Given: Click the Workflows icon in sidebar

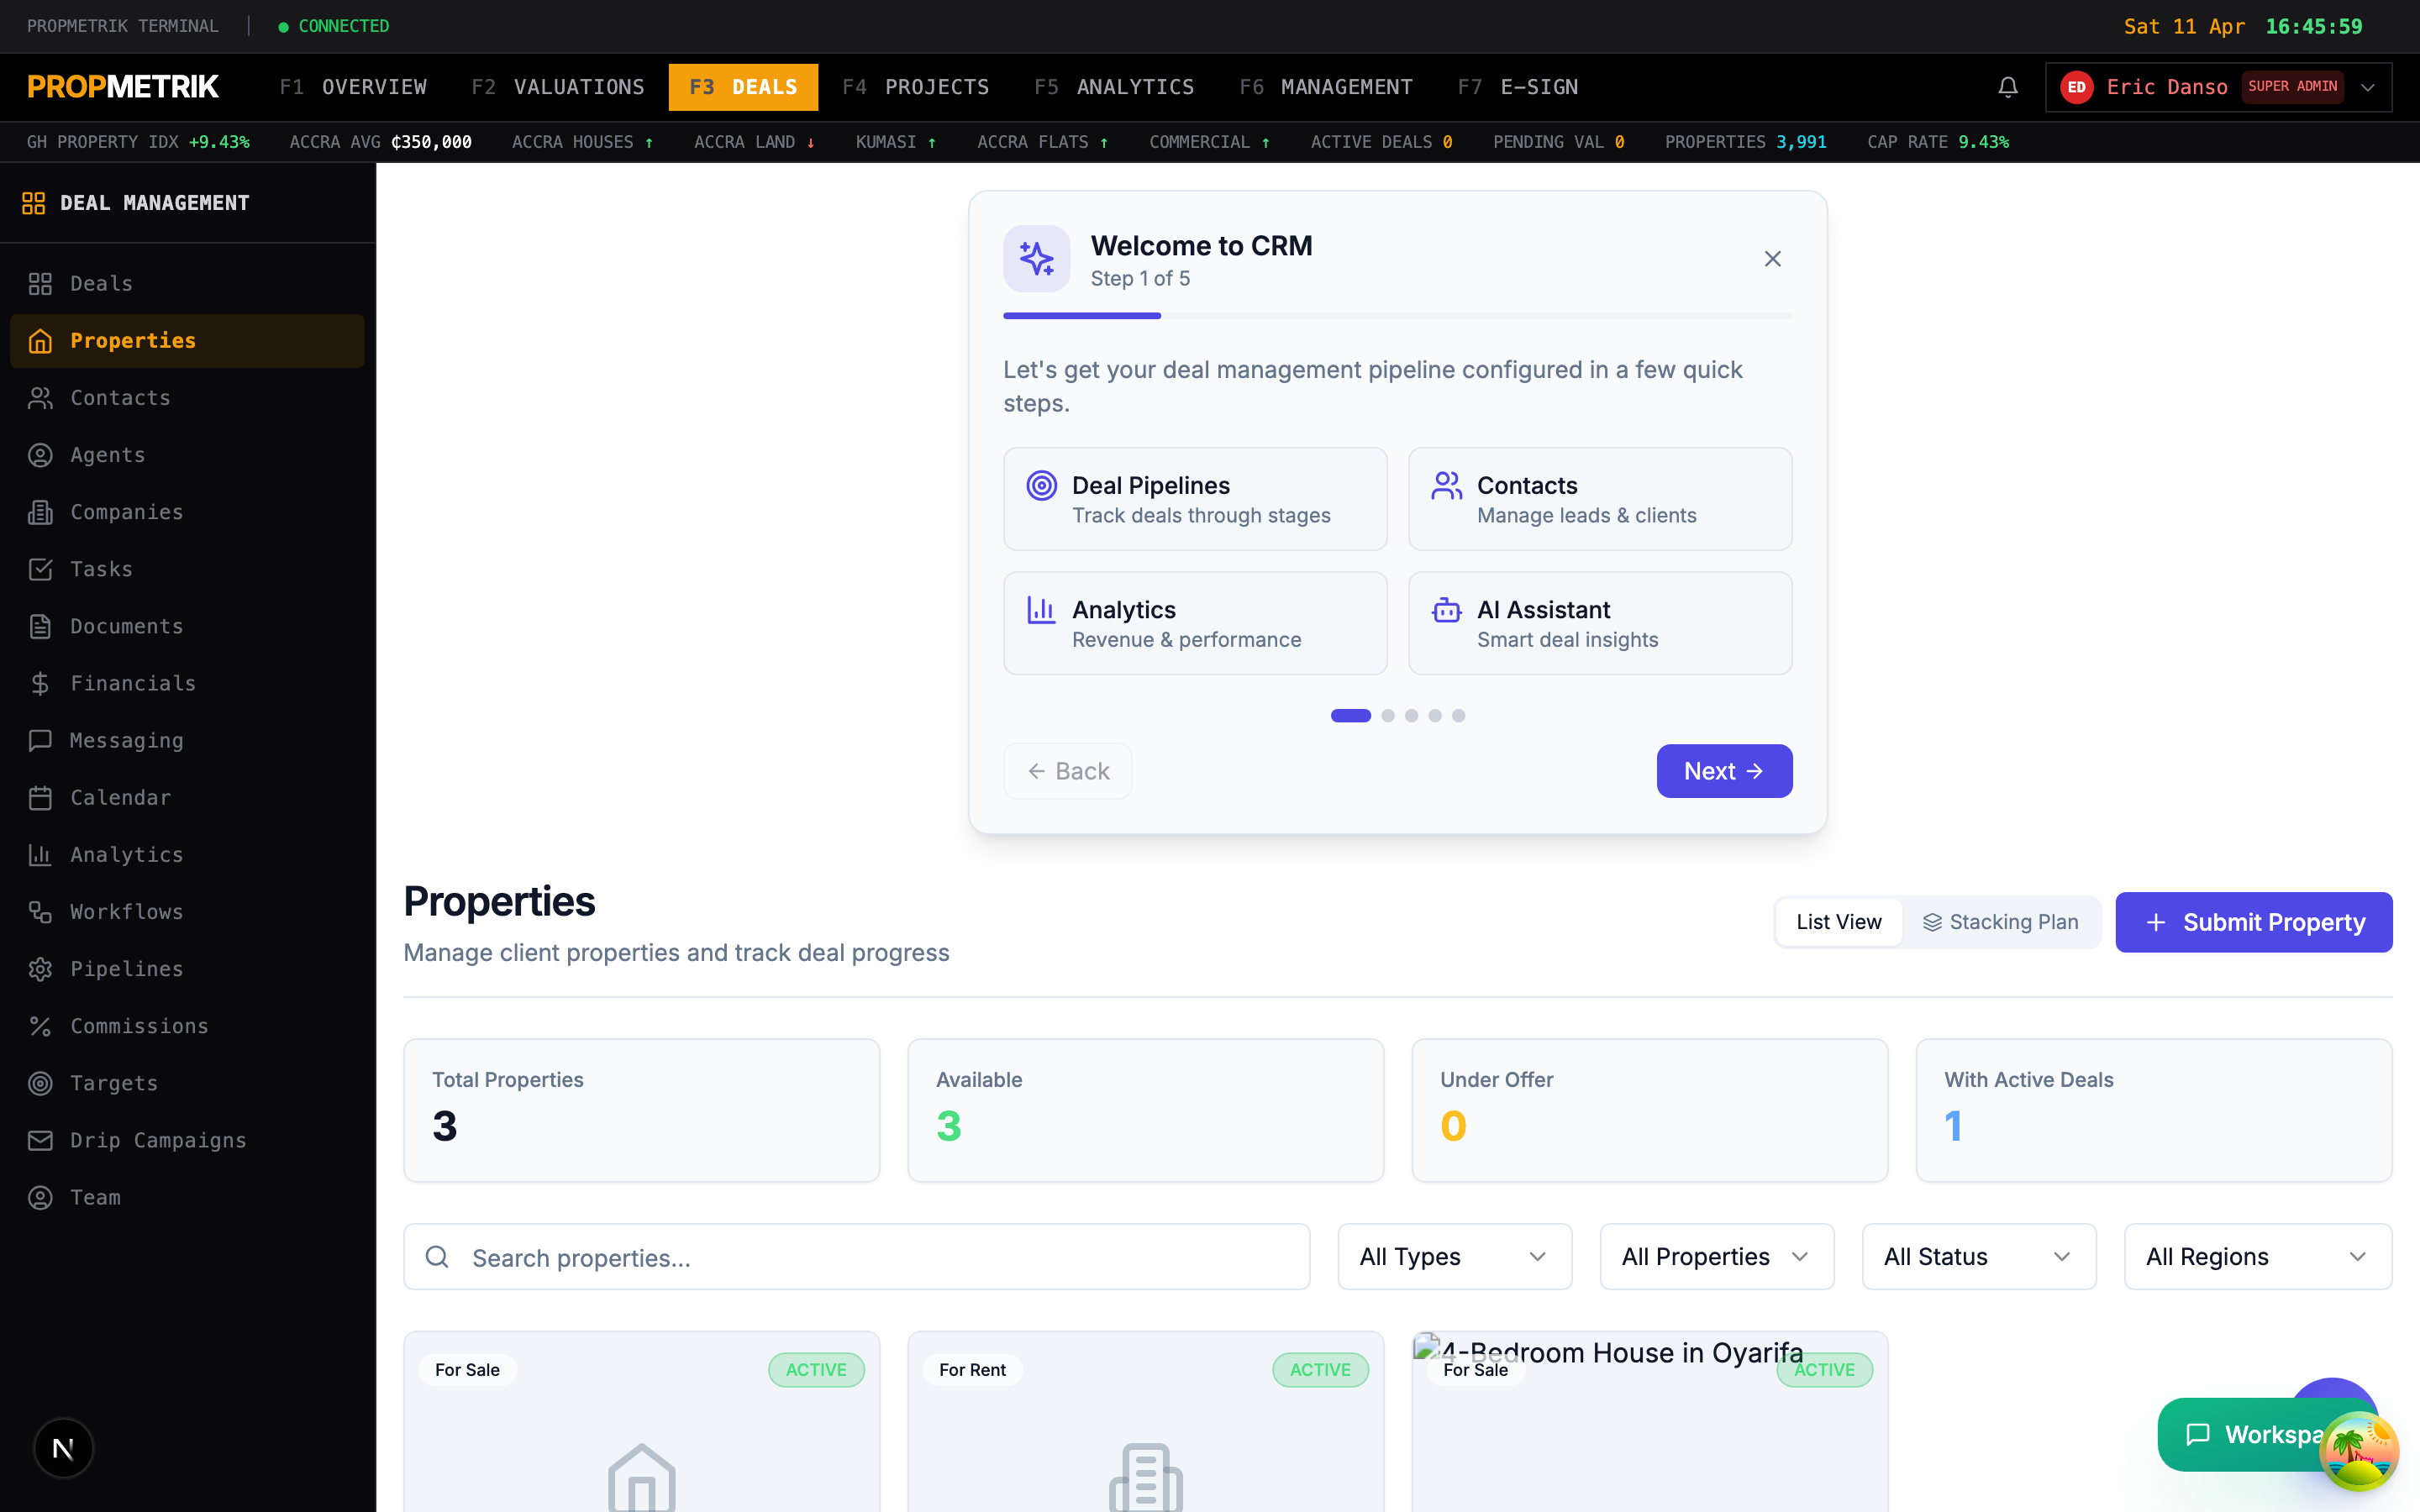Looking at the screenshot, I should (40, 912).
